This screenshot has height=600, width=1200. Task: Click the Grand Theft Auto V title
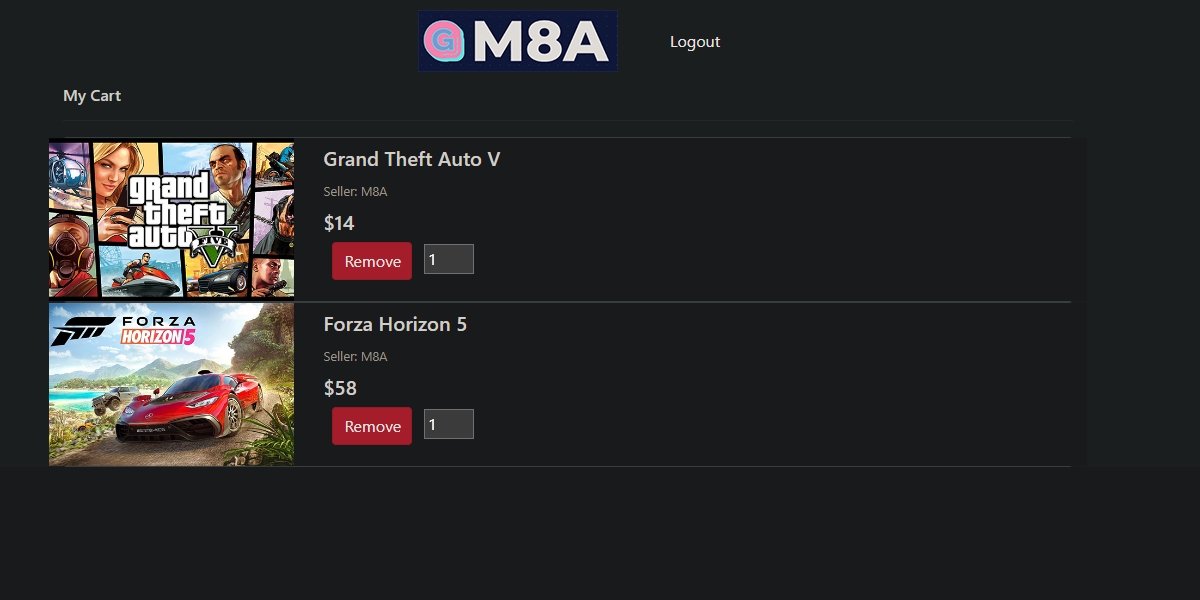[x=412, y=159]
